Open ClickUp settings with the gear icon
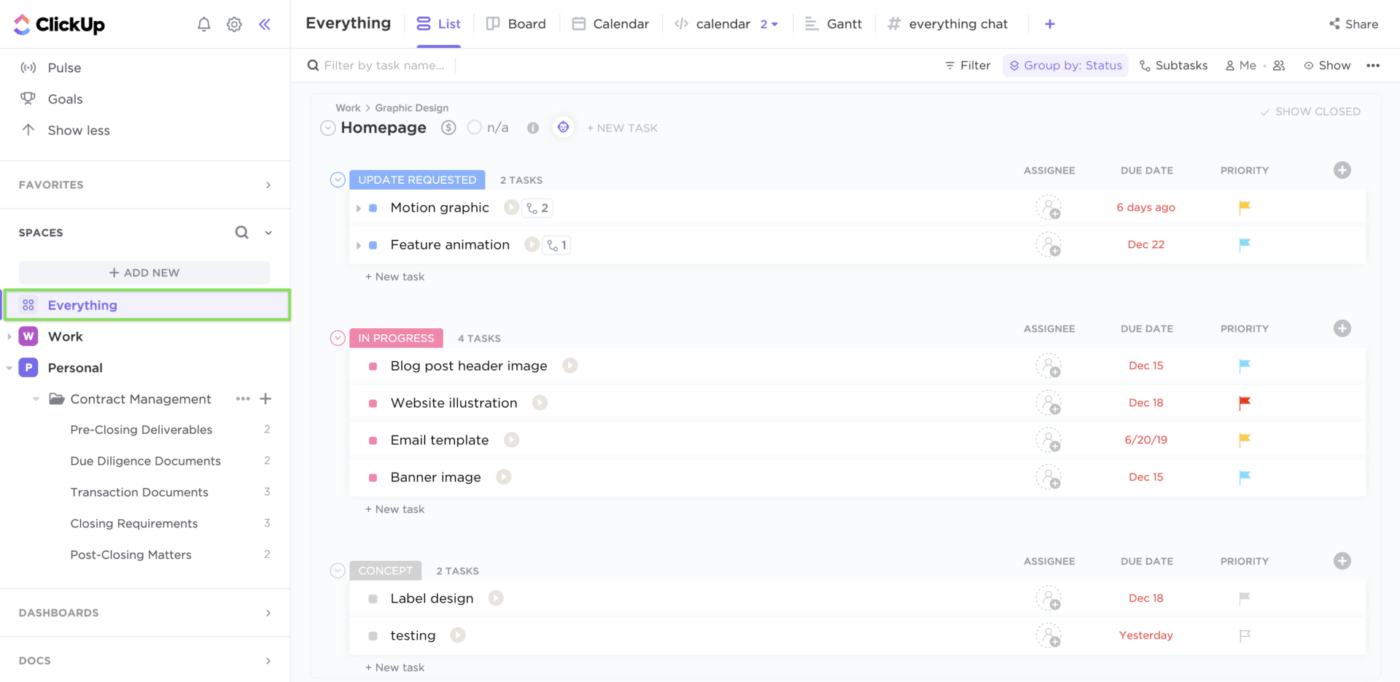Screen dimensions: 1400x682 point(234,24)
